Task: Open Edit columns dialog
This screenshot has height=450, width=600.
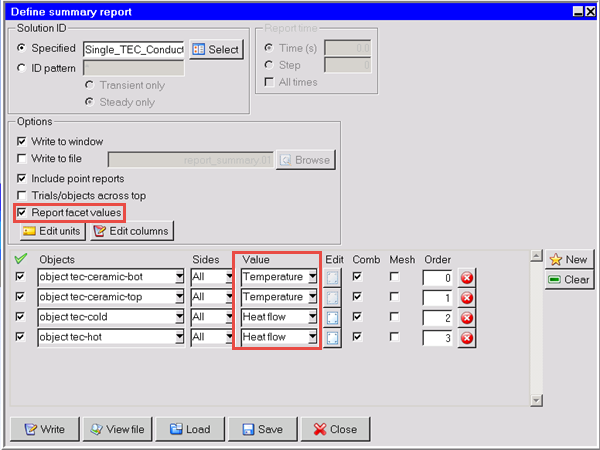Action: 132,231
